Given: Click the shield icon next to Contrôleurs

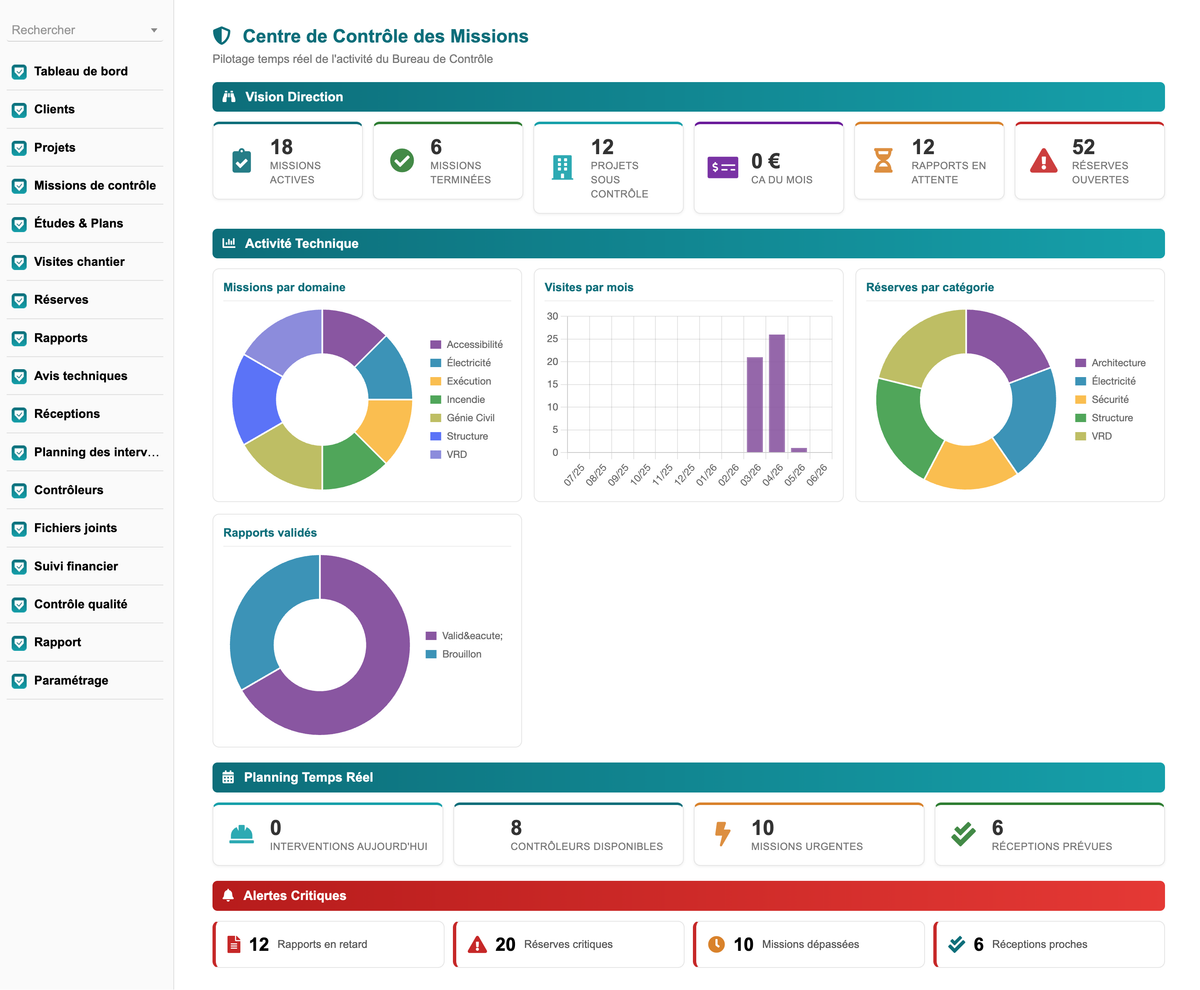Looking at the screenshot, I should click(x=18, y=490).
